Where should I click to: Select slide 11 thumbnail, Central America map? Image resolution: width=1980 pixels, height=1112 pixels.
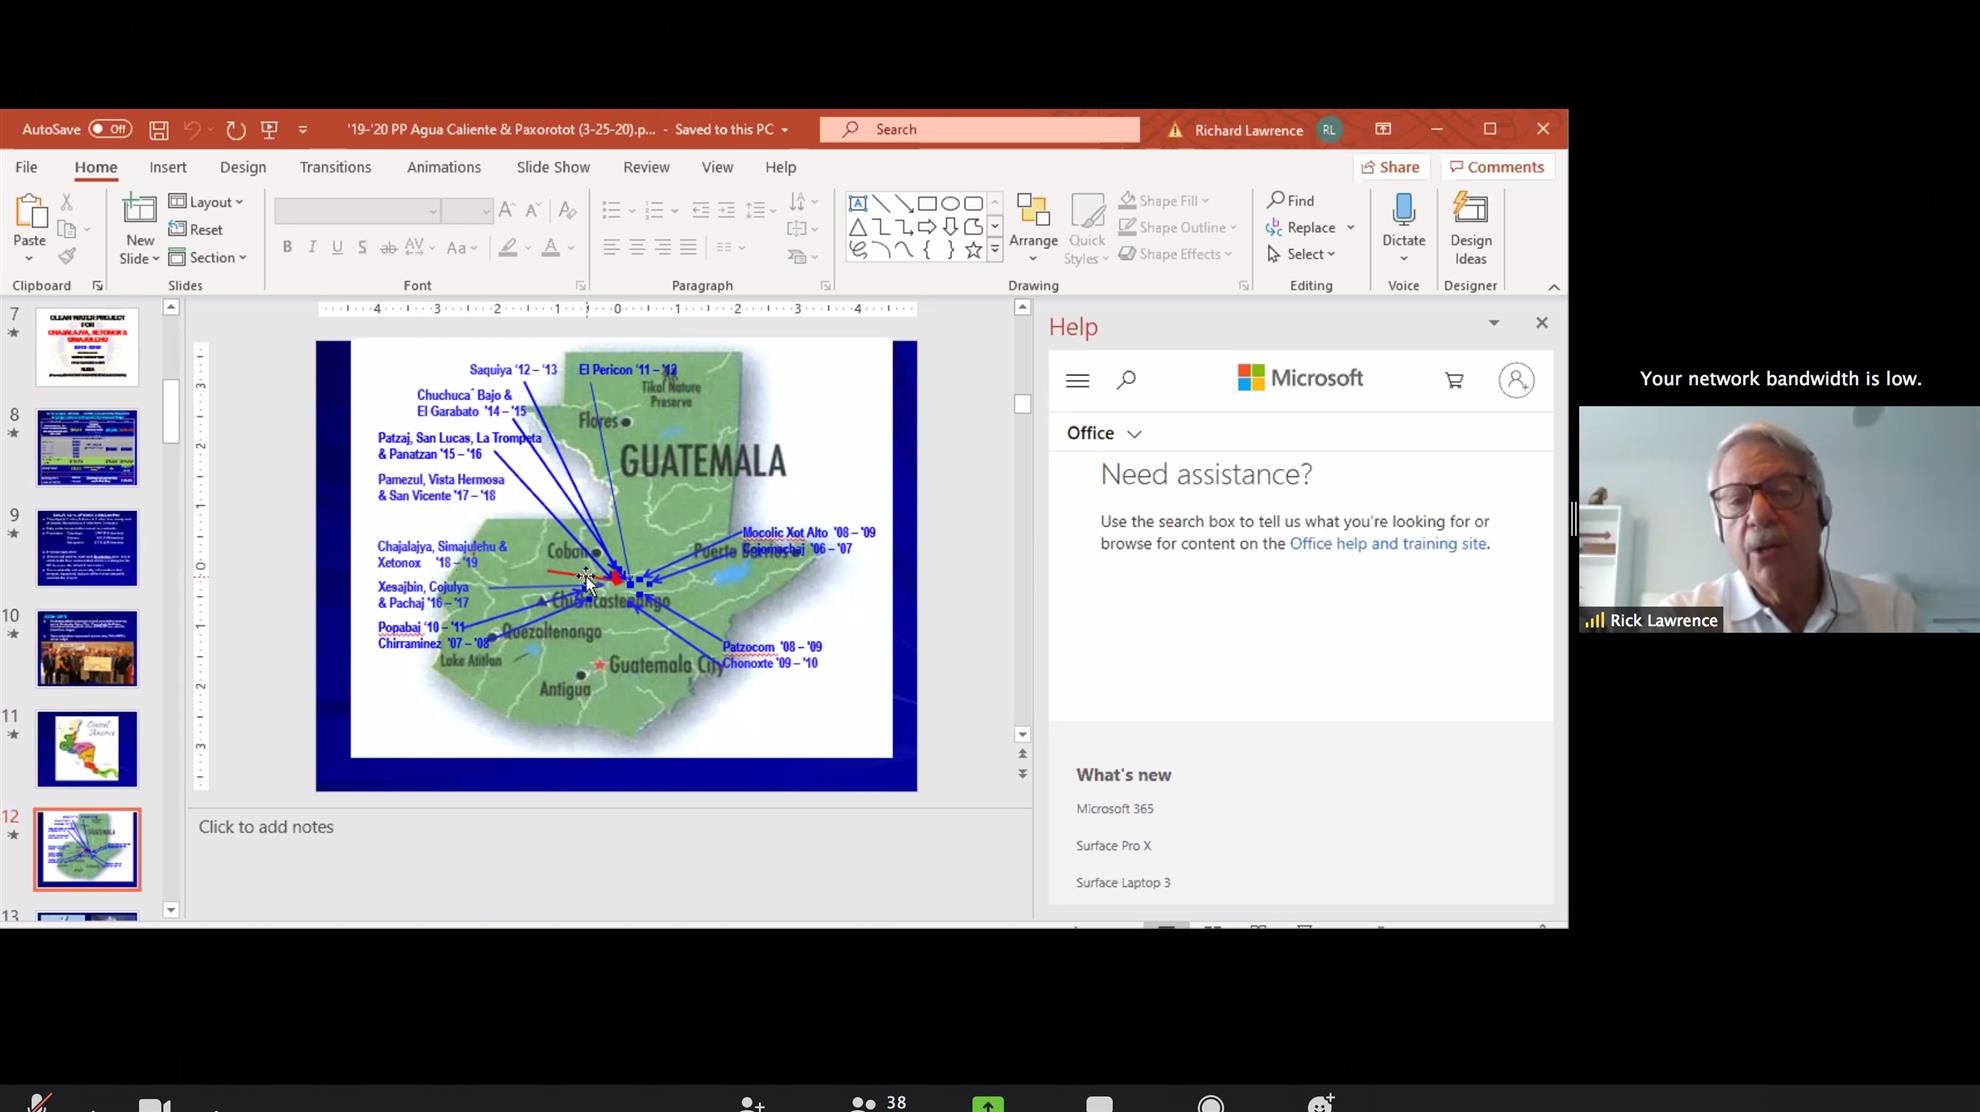click(87, 749)
